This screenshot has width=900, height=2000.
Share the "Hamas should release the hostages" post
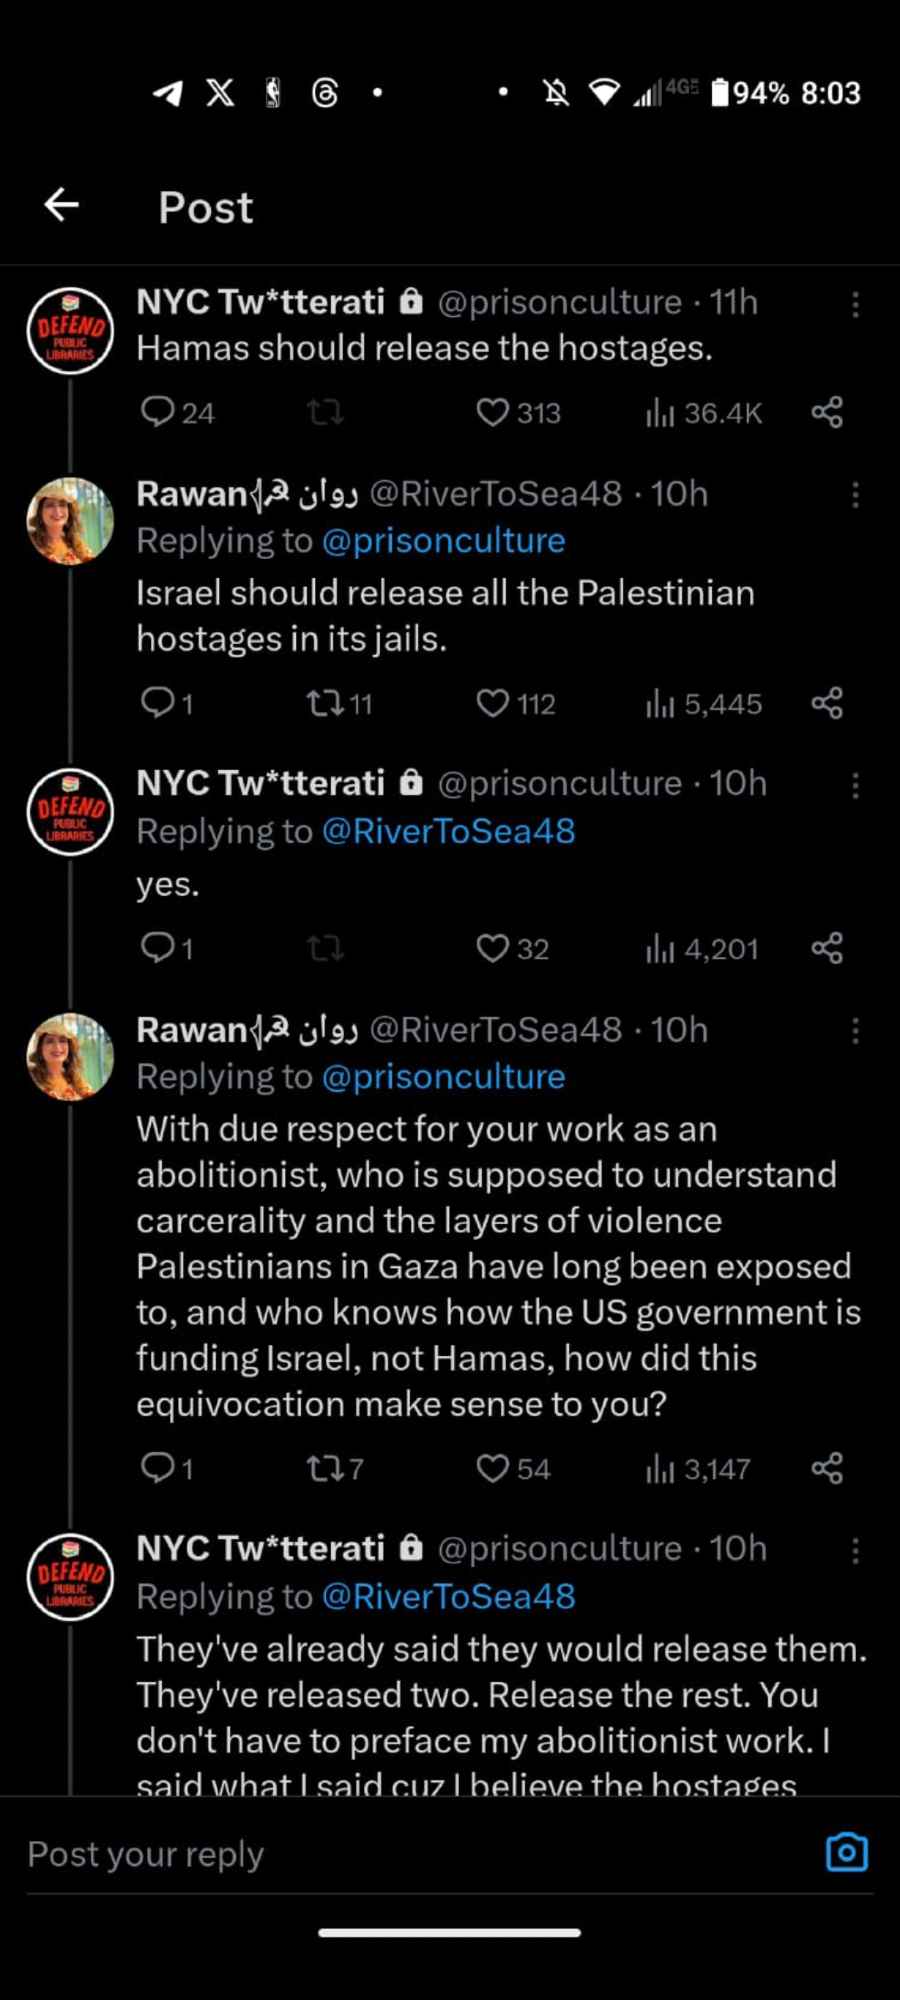coord(827,412)
